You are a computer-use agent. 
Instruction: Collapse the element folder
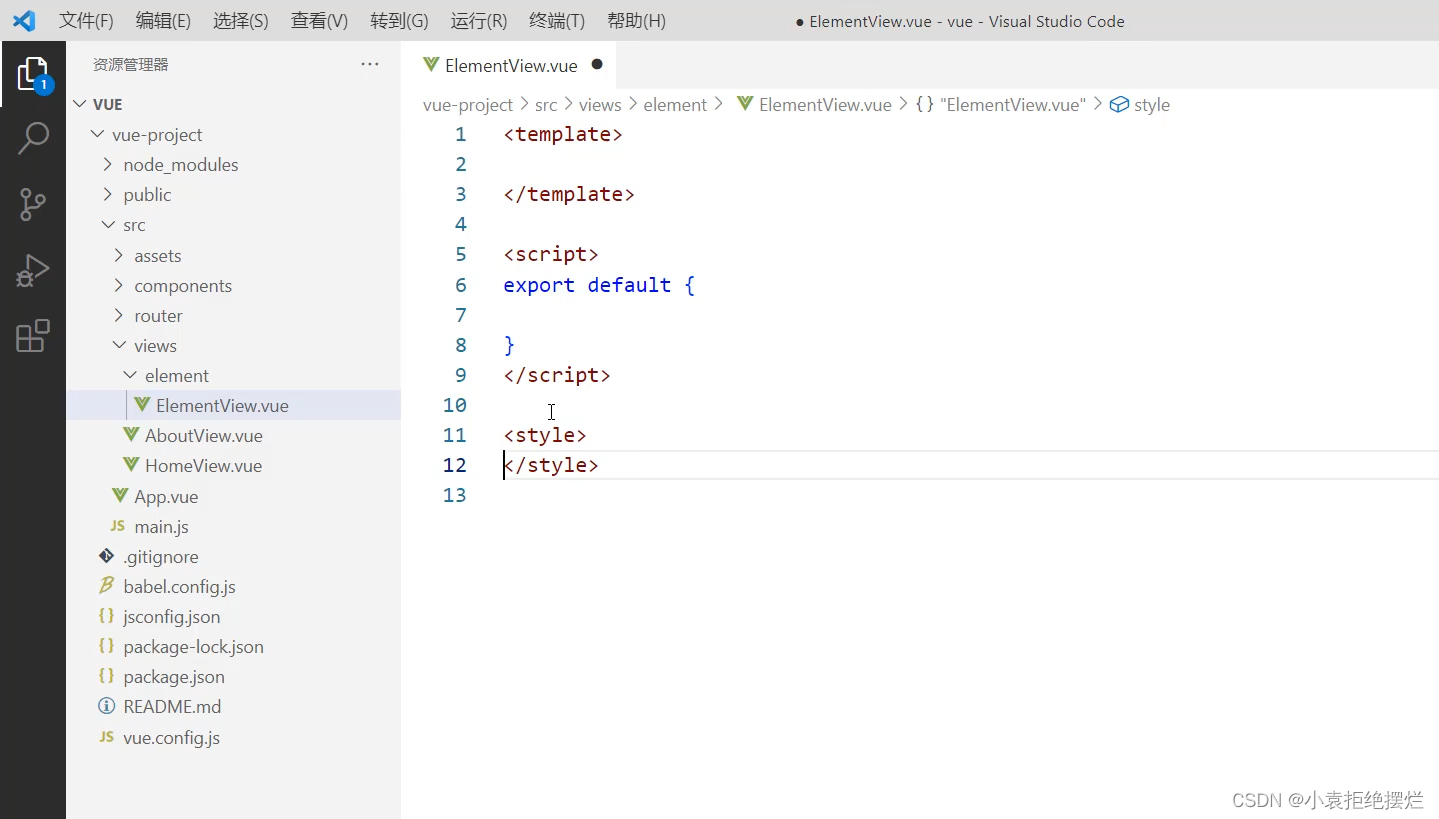130,375
